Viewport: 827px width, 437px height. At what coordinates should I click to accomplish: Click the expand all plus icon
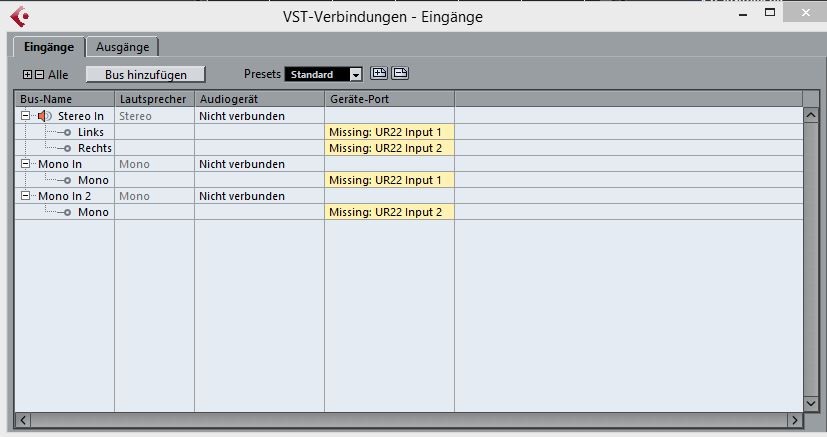[27, 74]
